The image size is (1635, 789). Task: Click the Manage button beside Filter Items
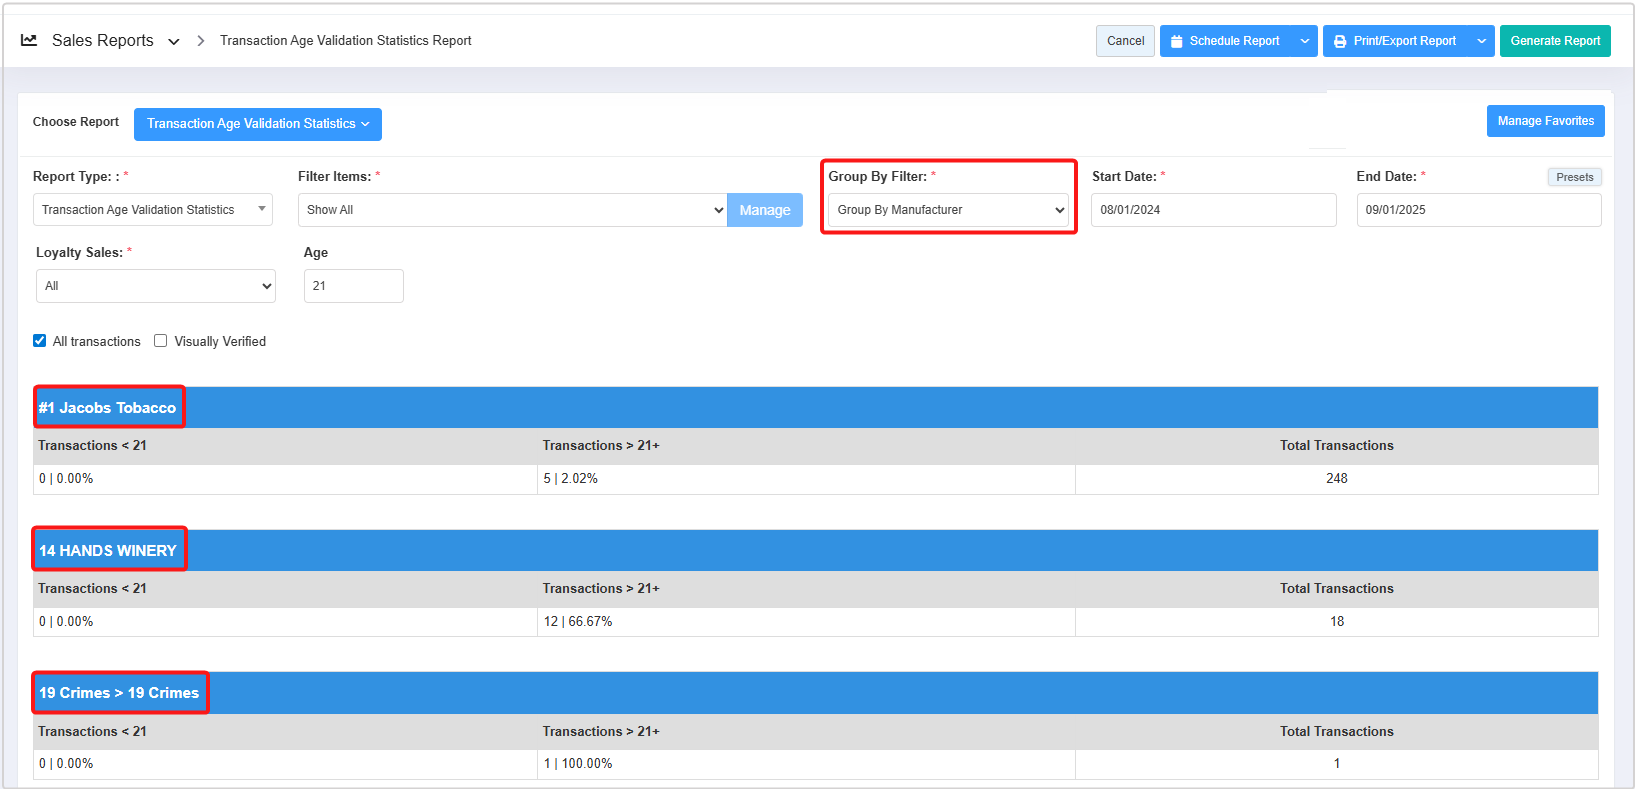[764, 210]
